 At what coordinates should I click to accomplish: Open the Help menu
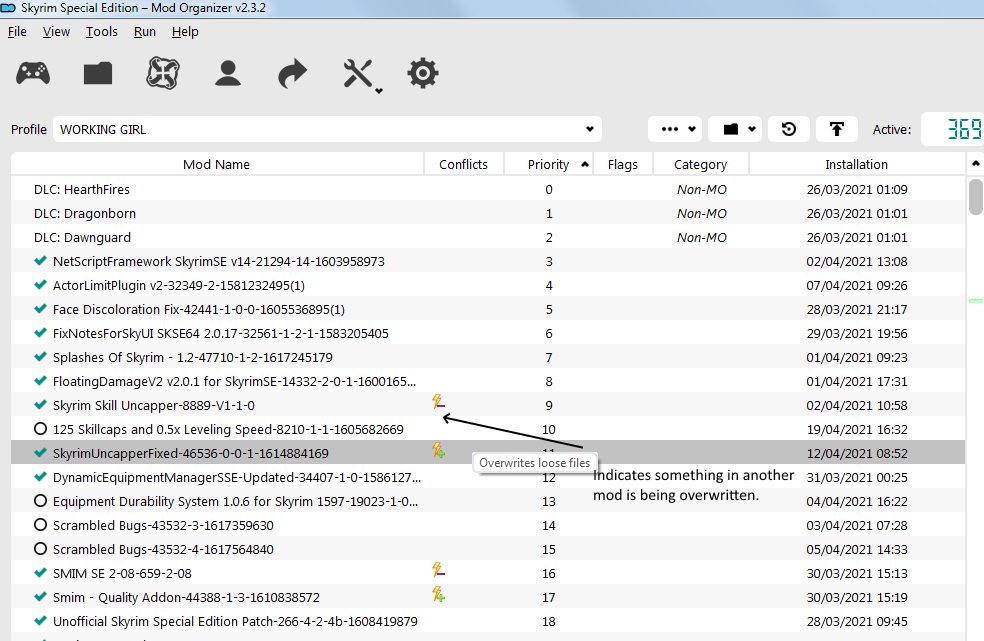[x=185, y=31]
